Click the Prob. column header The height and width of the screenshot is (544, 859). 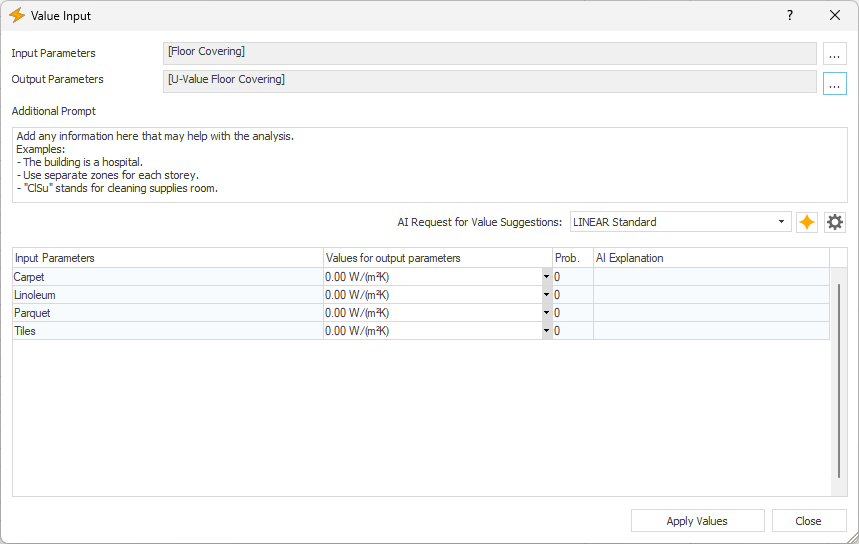[x=572, y=258]
